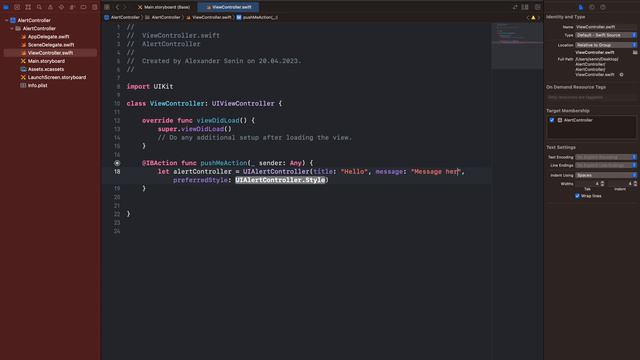Image resolution: width=640 pixels, height=360 pixels.
Task: Click the related items grid icon
Action: pos(107,7)
